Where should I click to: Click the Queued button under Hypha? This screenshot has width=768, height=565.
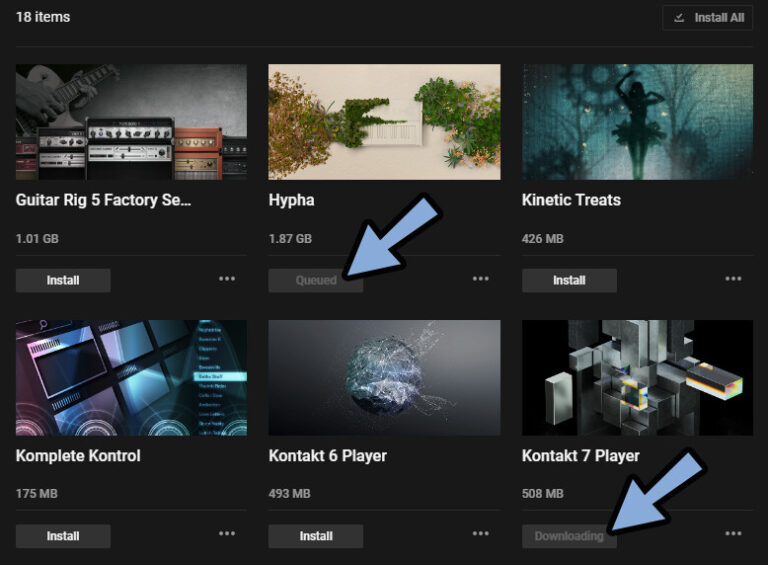(315, 281)
